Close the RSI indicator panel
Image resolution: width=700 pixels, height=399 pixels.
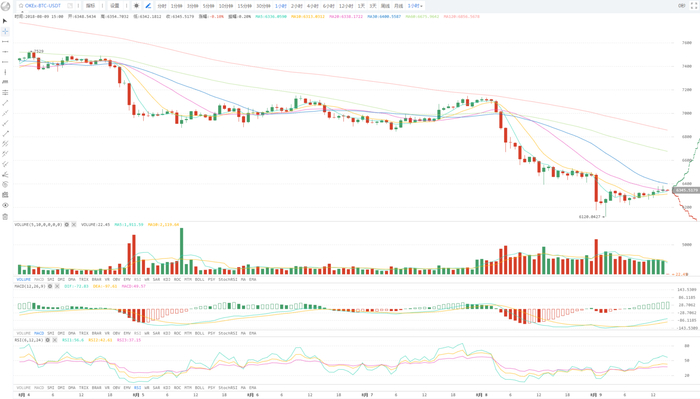click(54, 340)
